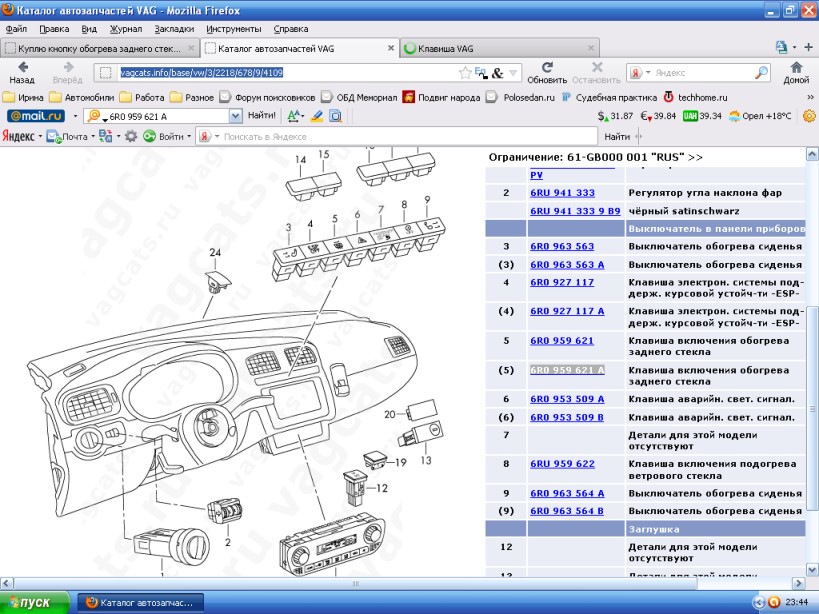Open part link 6RU 941 333
Viewport: 819px width, 614px height.
(x=562, y=193)
